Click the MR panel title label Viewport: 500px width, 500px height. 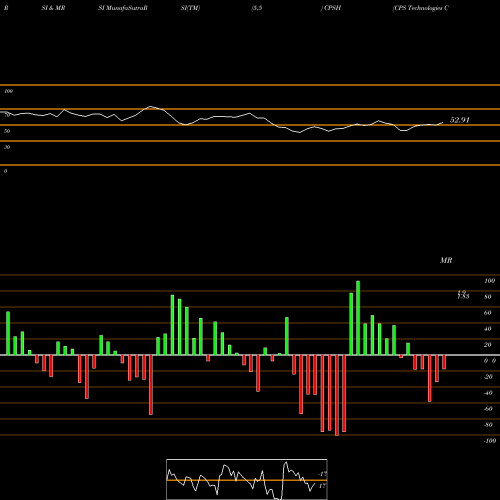tap(446, 260)
